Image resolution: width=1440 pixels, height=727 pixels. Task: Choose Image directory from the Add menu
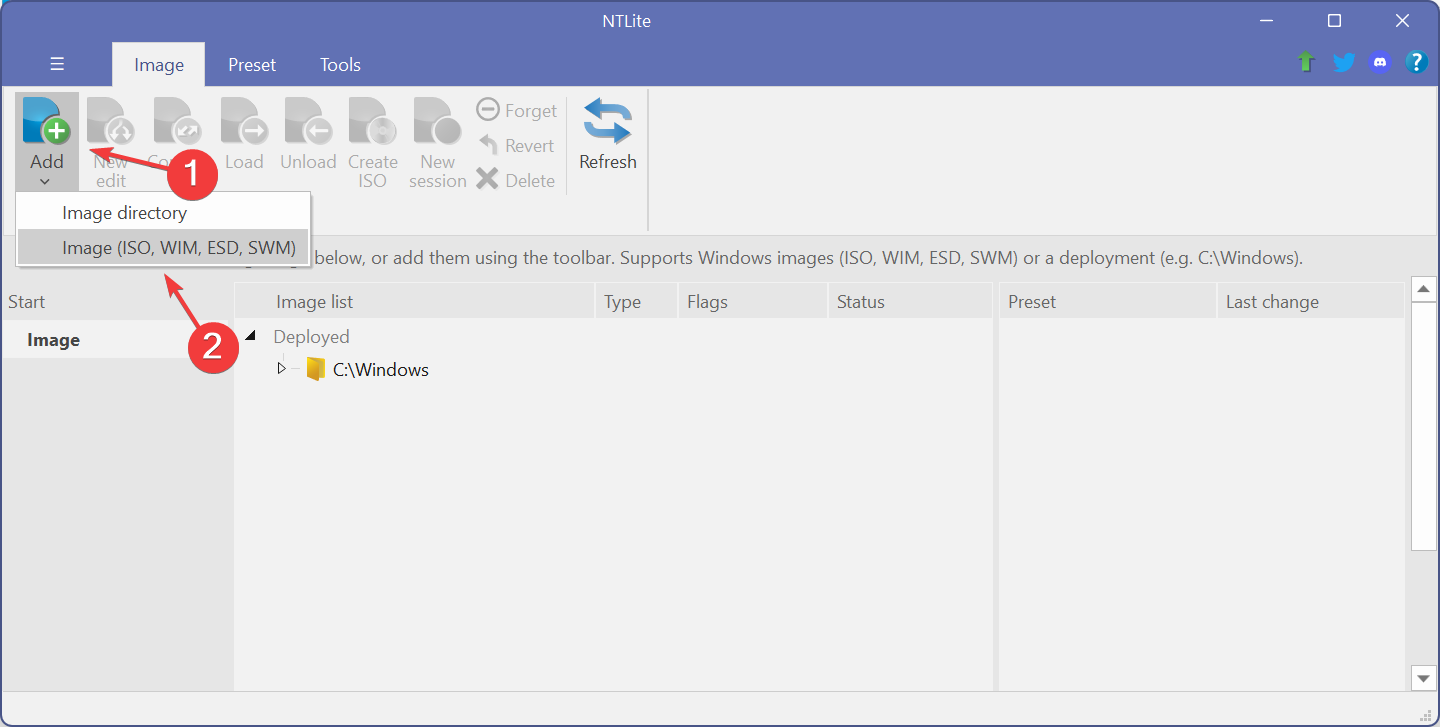(x=164, y=213)
